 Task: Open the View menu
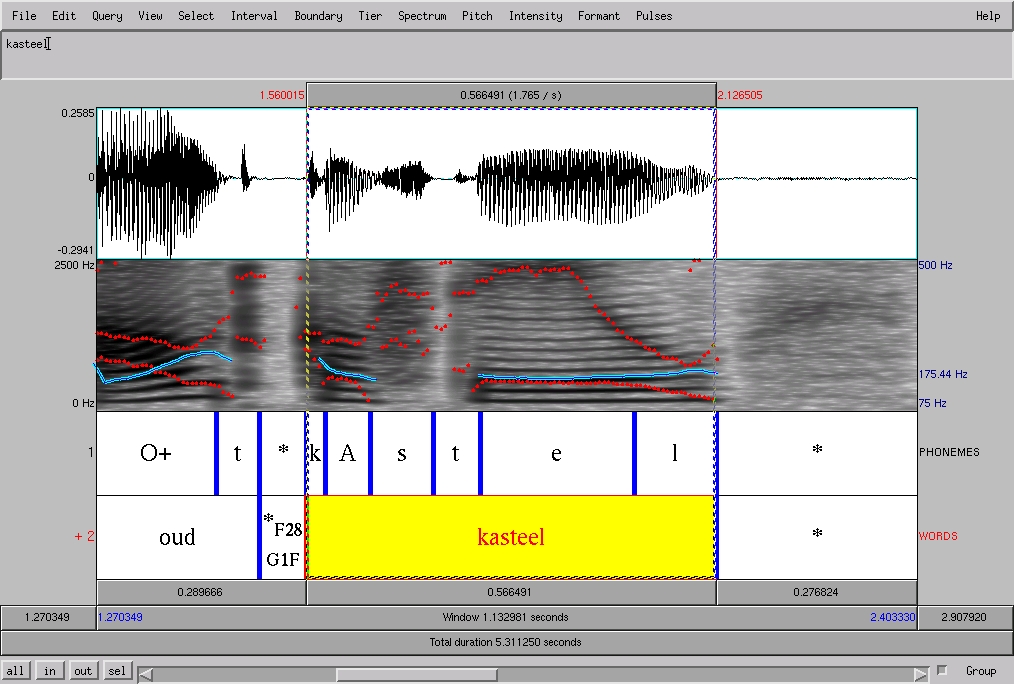pyautogui.click(x=150, y=16)
